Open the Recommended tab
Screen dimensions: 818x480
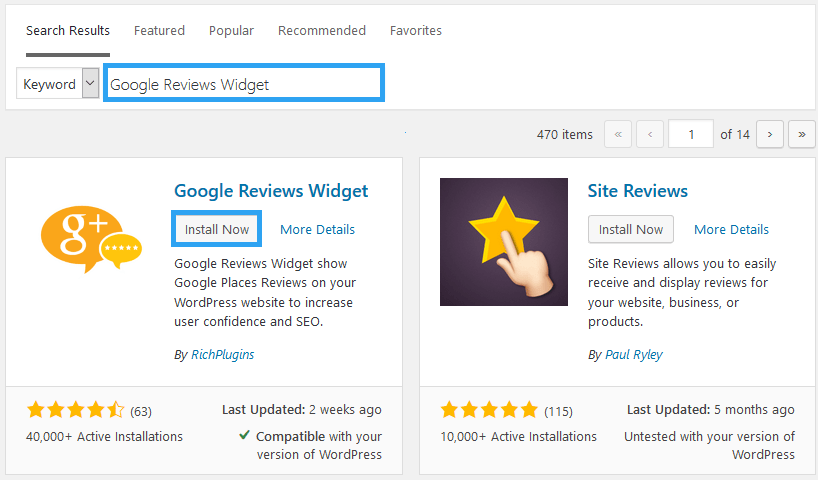[x=321, y=31]
